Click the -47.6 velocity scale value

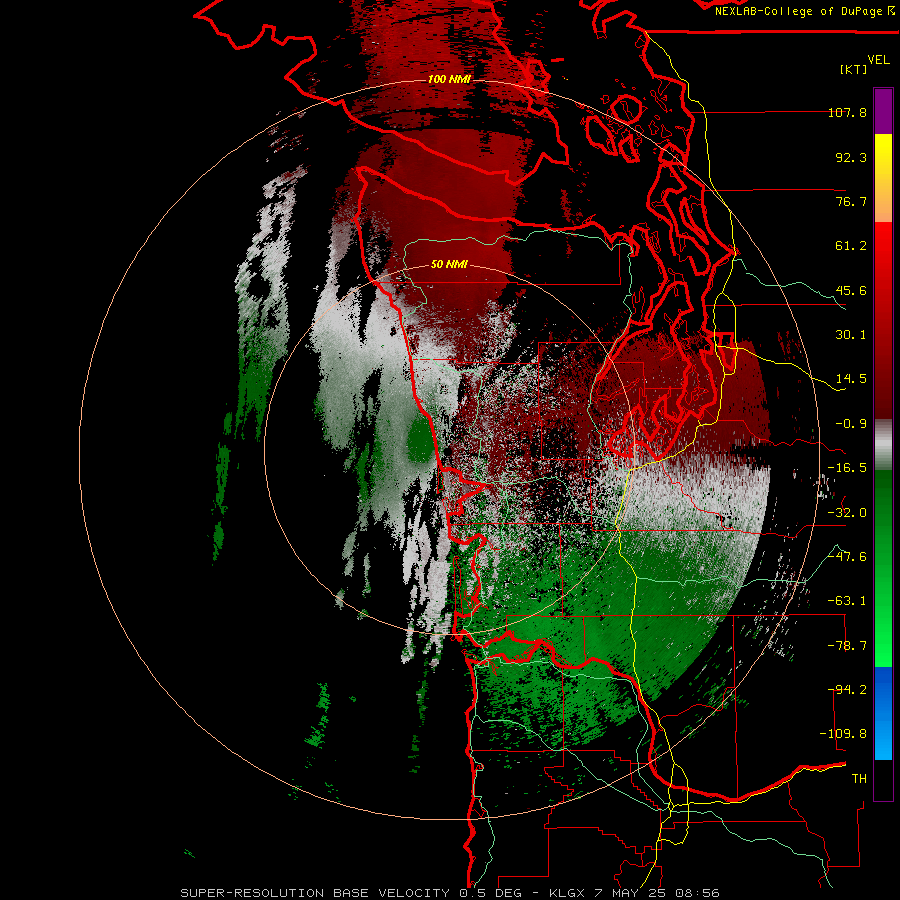tap(847, 557)
